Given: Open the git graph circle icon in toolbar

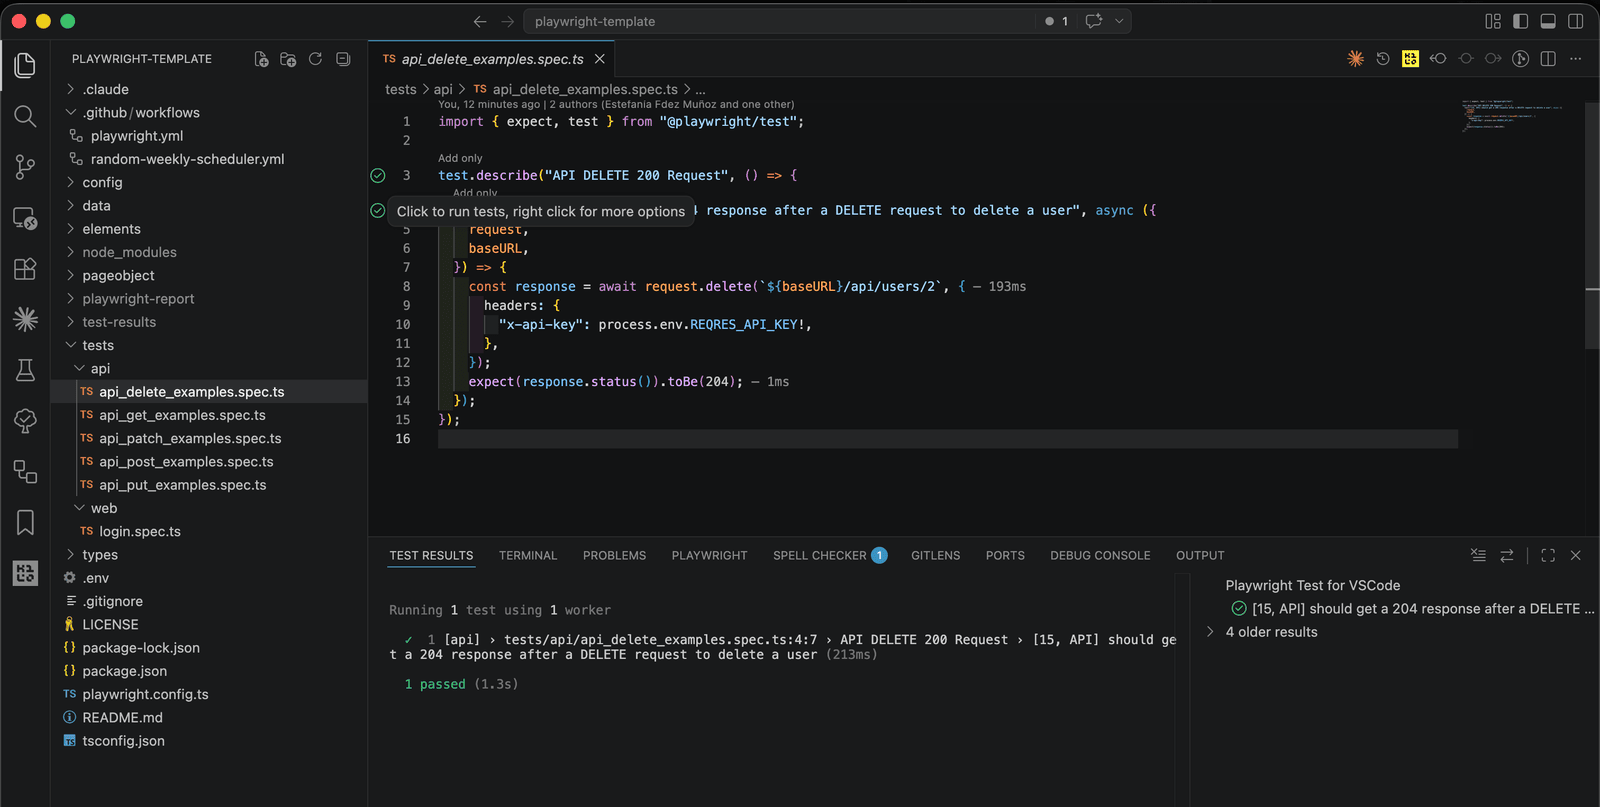Looking at the screenshot, I should click(x=1521, y=59).
